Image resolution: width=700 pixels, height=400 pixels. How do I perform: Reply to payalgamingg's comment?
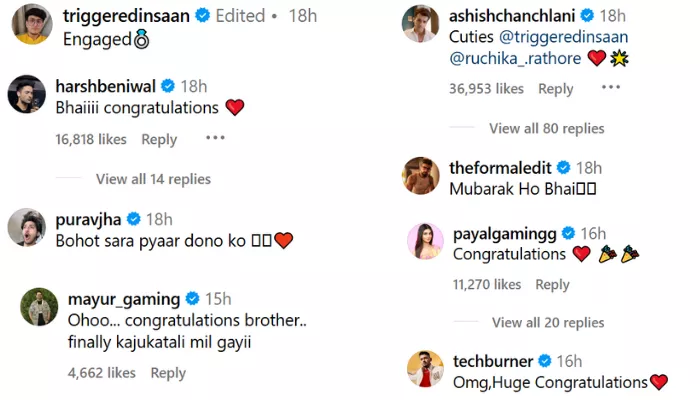tap(552, 284)
